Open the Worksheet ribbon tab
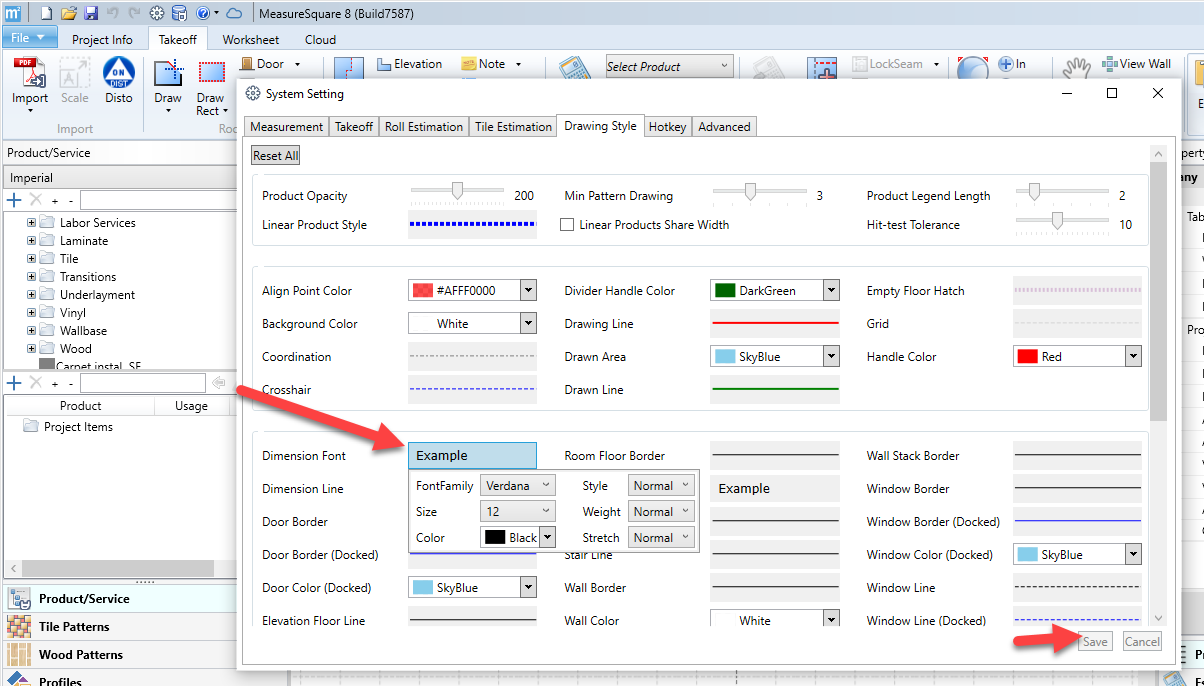 pos(251,40)
